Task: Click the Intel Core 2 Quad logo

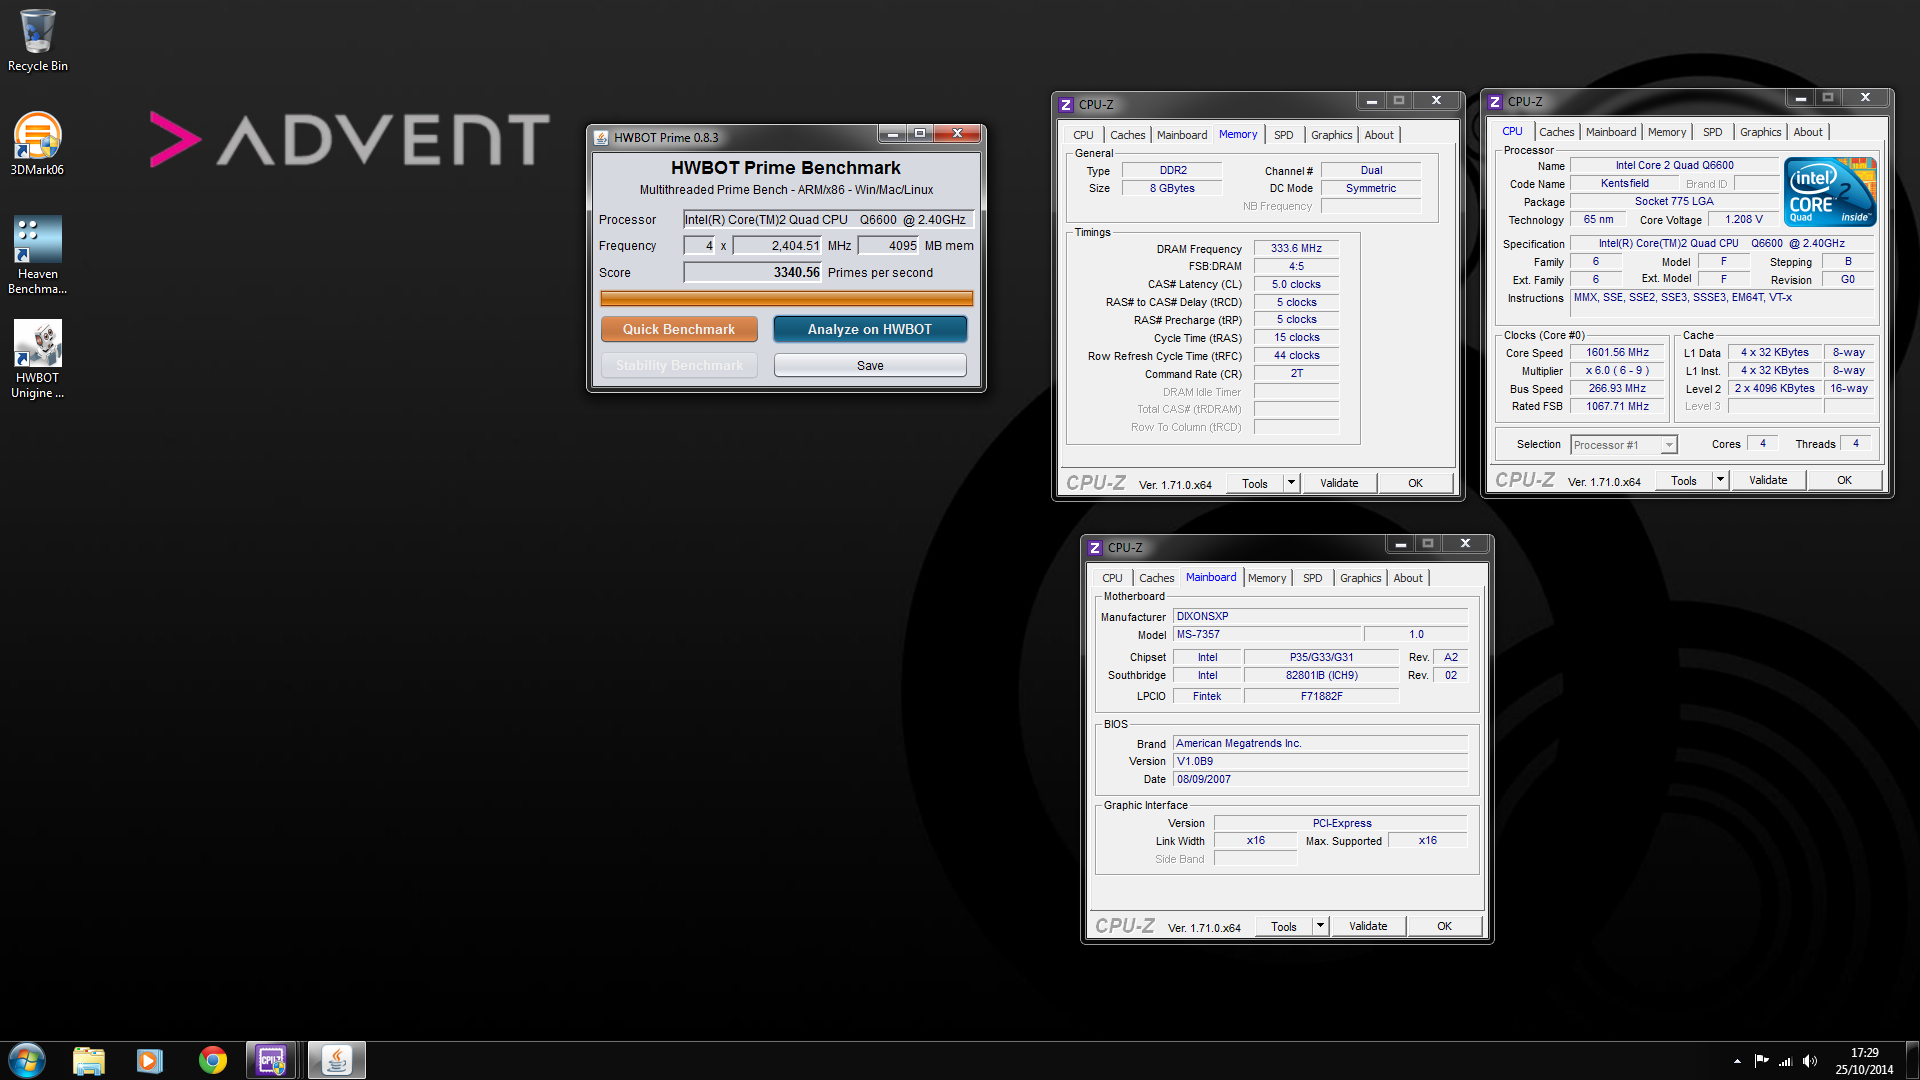Action: coord(1830,192)
